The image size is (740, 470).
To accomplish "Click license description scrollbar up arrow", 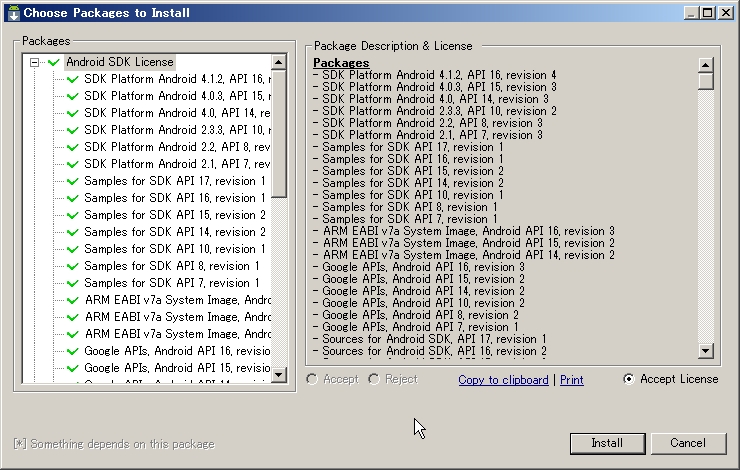I will pyautogui.click(x=706, y=65).
